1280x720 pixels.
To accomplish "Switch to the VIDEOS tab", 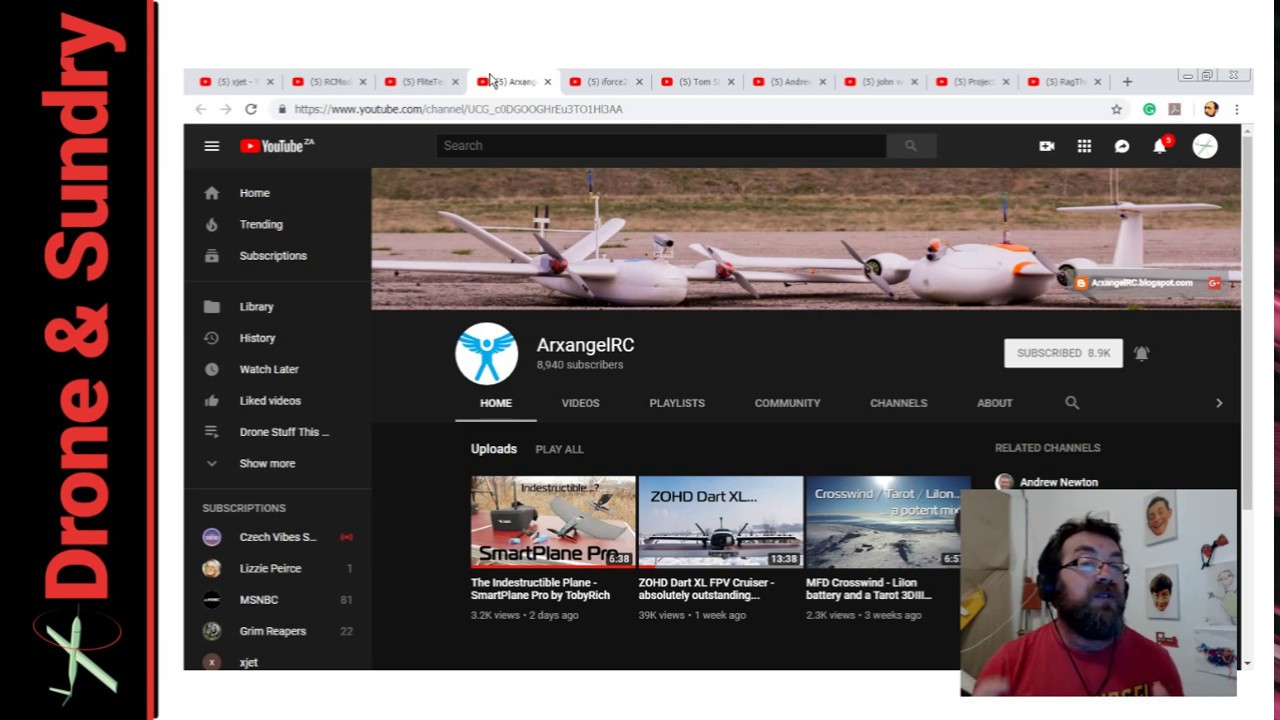I will click(x=580, y=403).
